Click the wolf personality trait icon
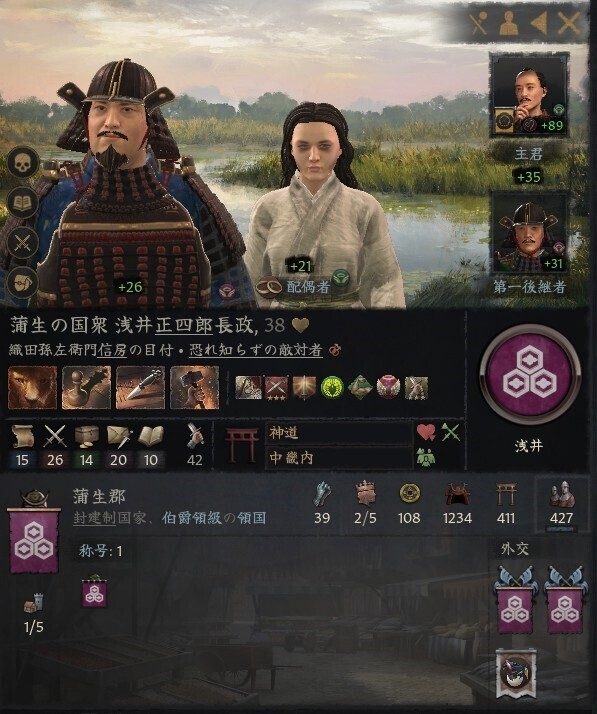 click(33, 387)
